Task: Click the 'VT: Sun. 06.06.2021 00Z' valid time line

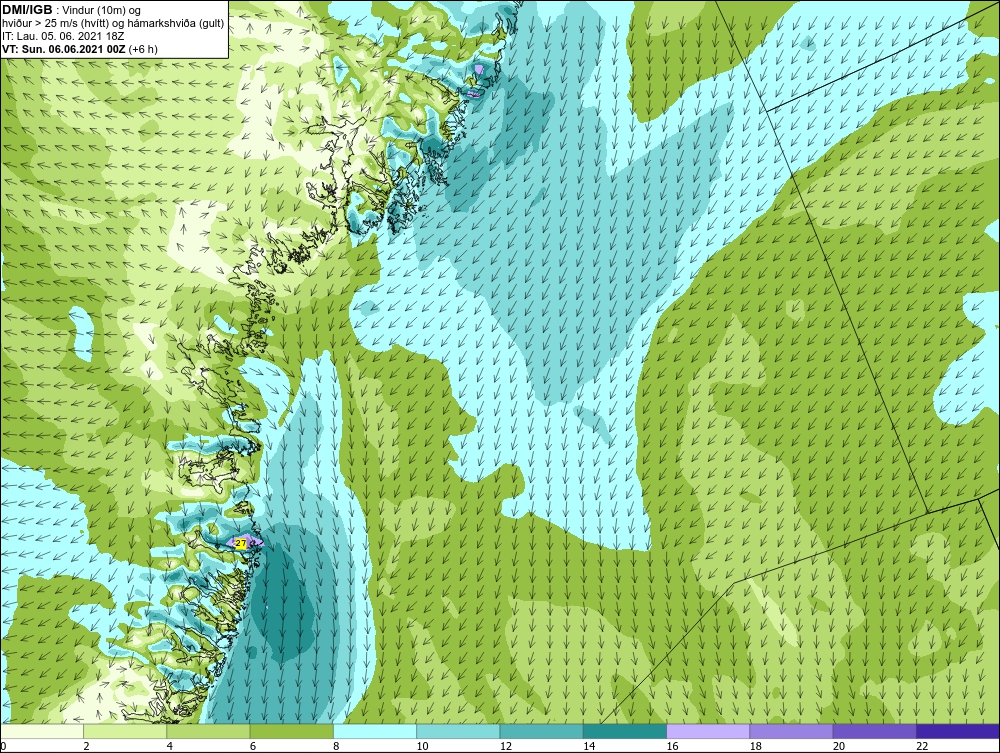Action: click(x=80, y=49)
